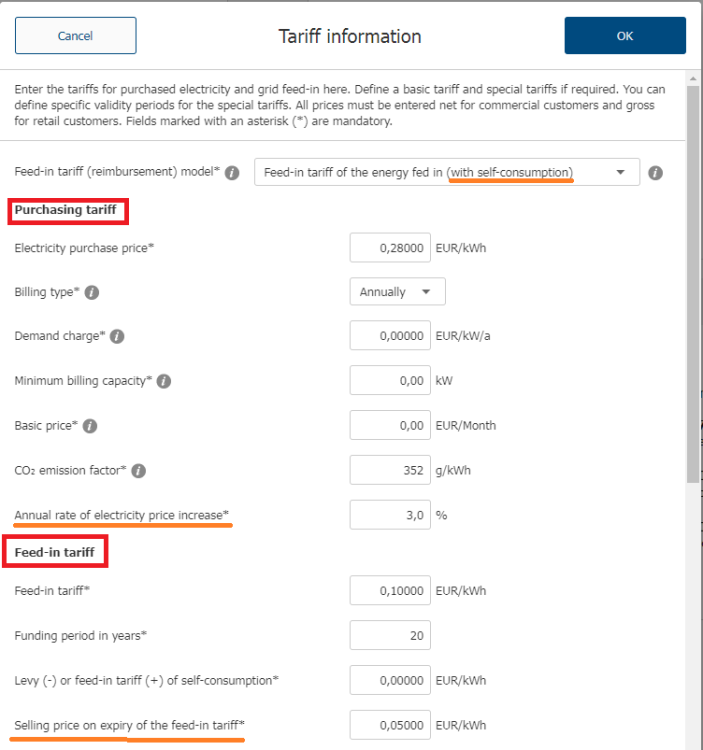Image resolution: width=703 pixels, height=750 pixels.
Task: Click the Basic price input box
Action: click(x=390, y=425)
